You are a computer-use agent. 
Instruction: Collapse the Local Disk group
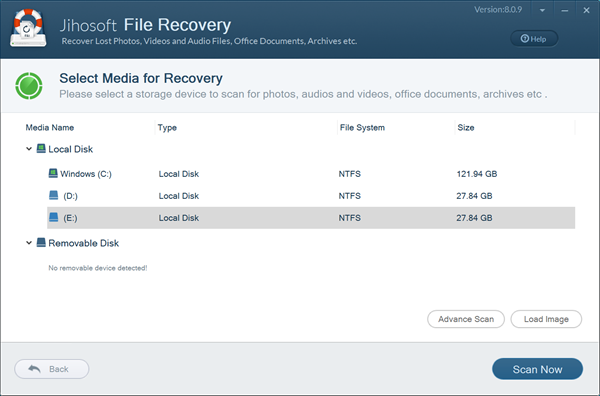click(29, 149)
